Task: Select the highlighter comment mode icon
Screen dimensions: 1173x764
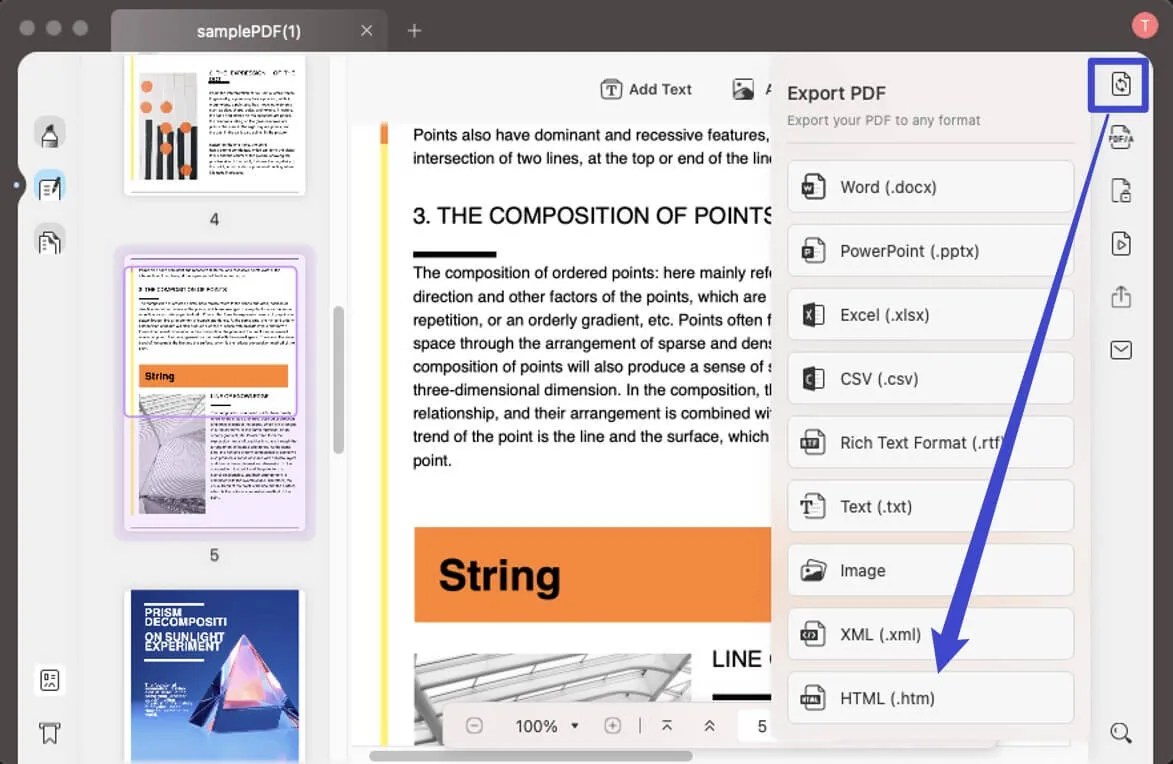Action: [x=49, y=134]
